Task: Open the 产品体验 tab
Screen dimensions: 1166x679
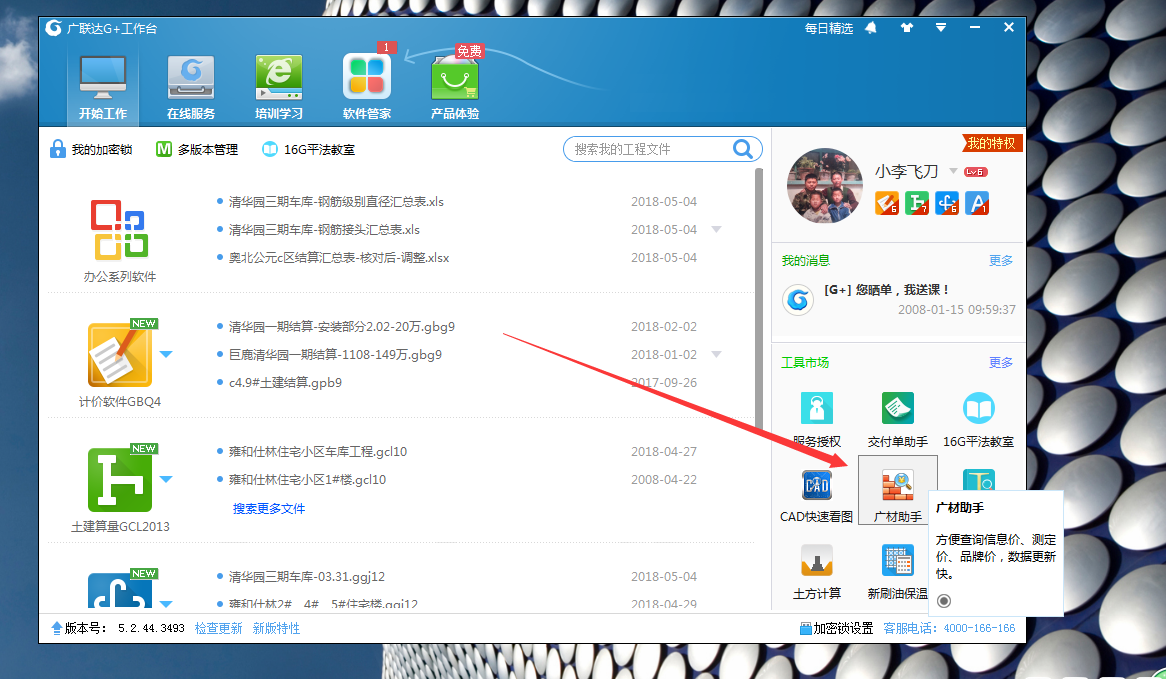Action: 455,87
